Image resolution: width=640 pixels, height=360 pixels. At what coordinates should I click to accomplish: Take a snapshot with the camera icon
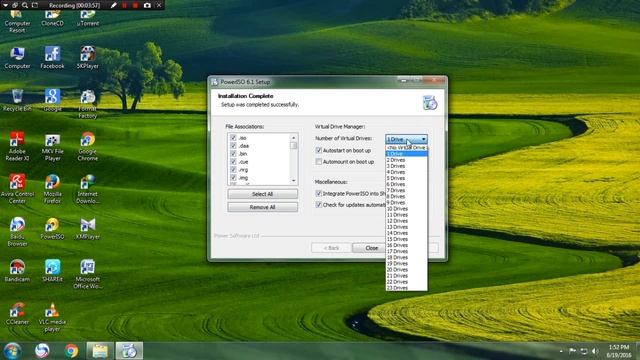[x=147, y=5]
